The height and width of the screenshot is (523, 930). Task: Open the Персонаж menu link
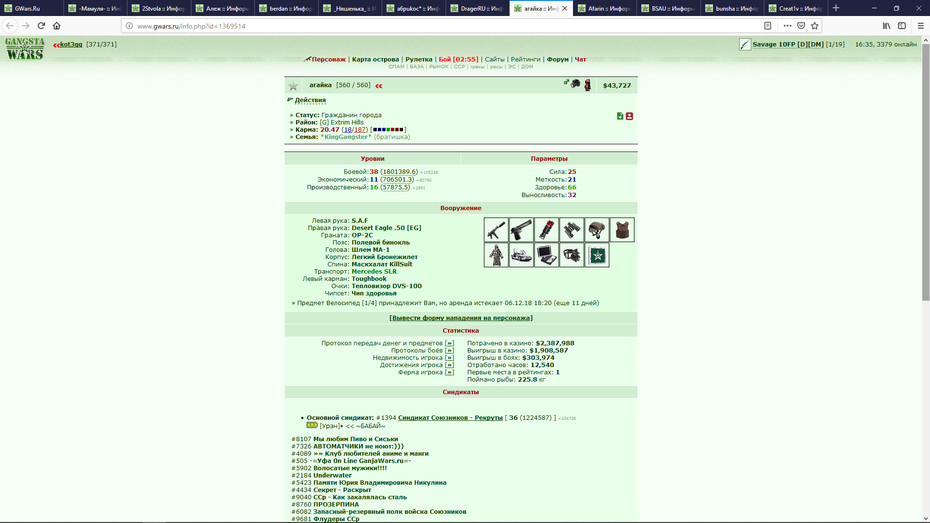pyautogui.click(x=328, y=59)
